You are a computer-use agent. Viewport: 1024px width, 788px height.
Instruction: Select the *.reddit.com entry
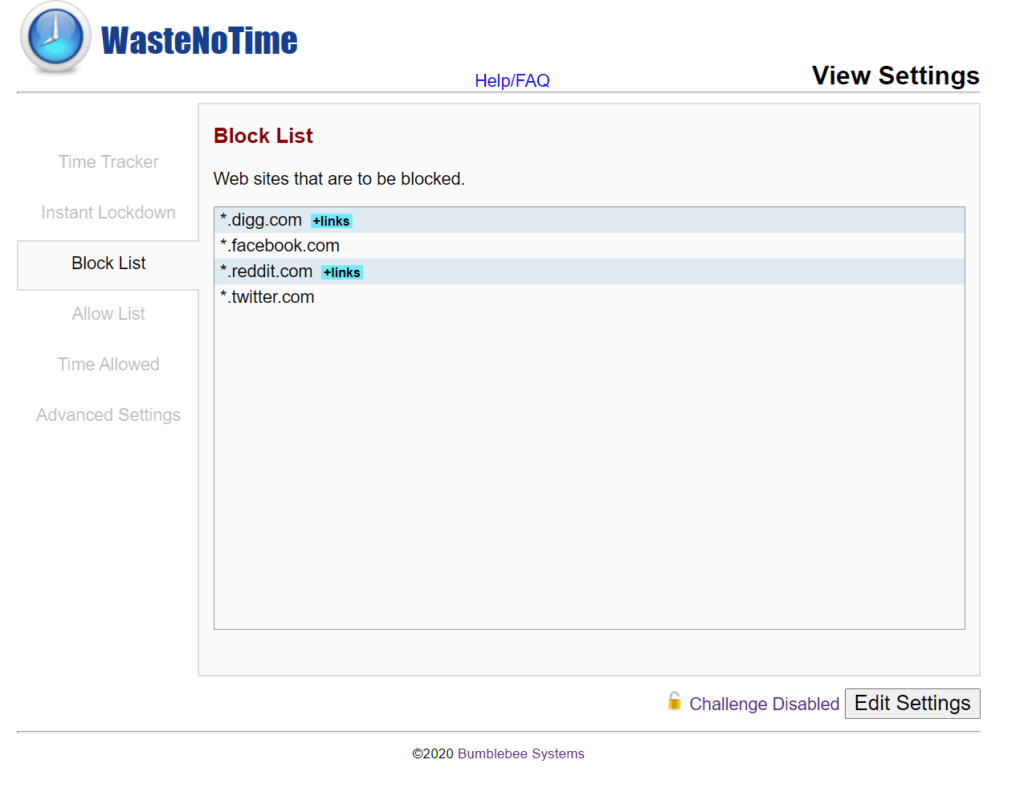(x=589, y=272)
